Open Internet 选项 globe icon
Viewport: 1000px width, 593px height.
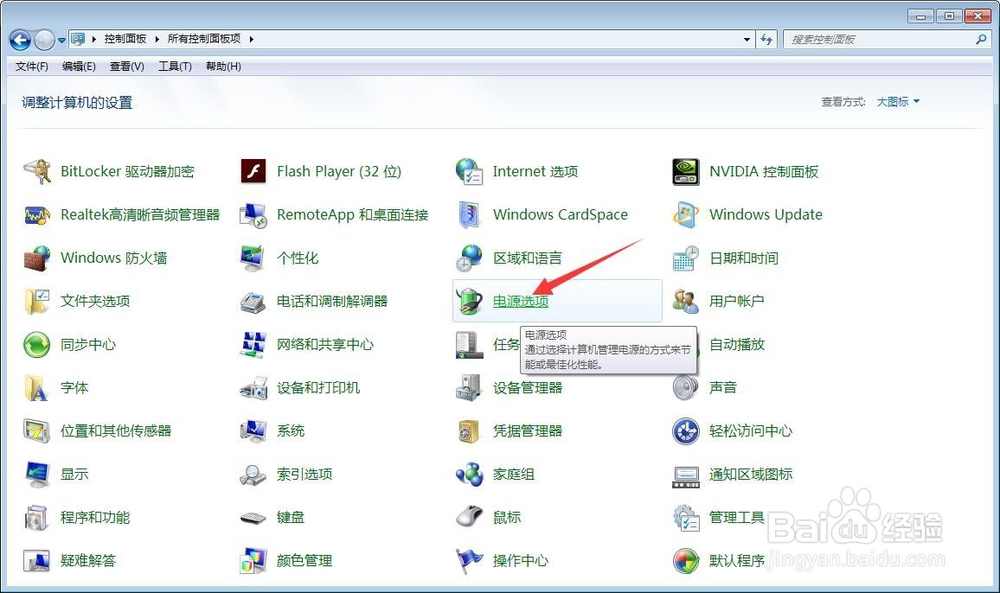pyautogui.click(x=469, y=172)
